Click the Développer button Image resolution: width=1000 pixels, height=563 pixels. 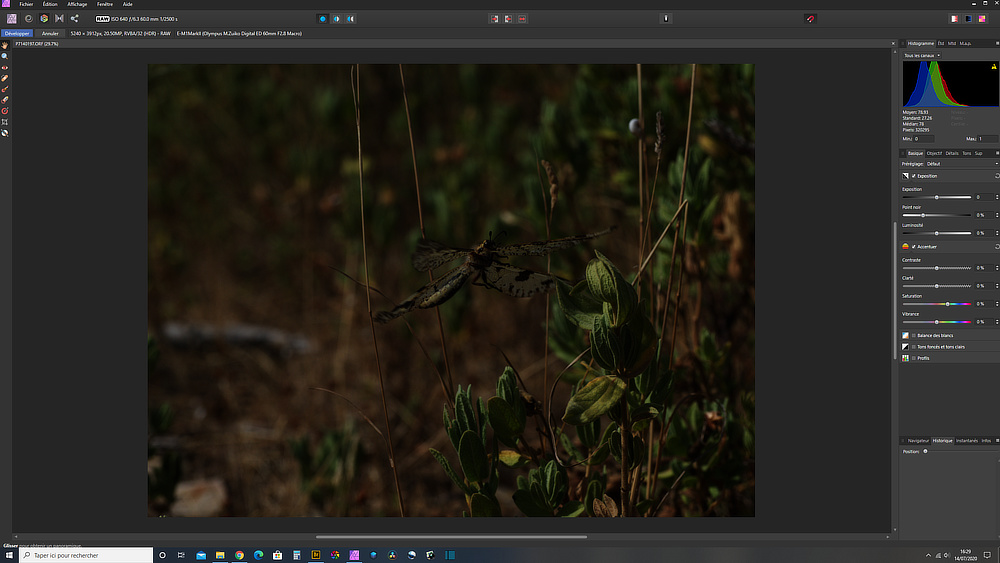point(17,33)
